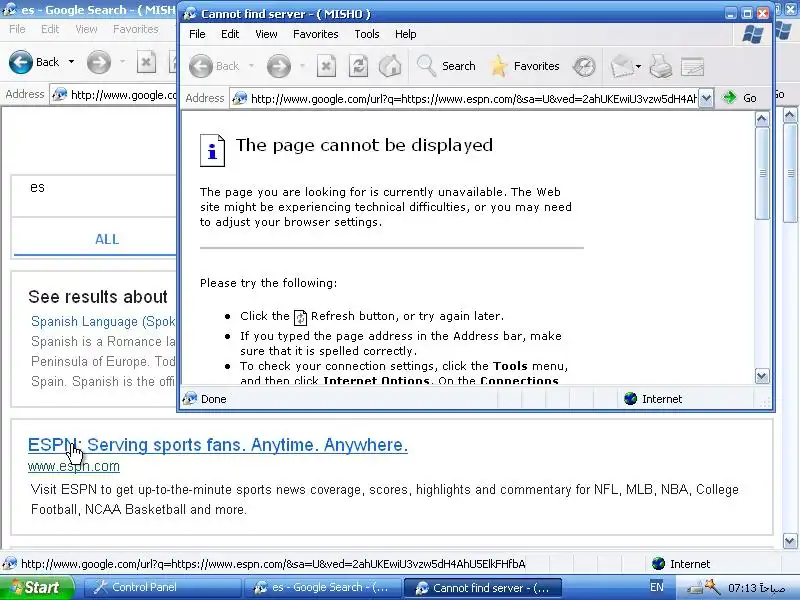Click Print icon in front window toolbar

pyautogui.click(x=661, y=66)
